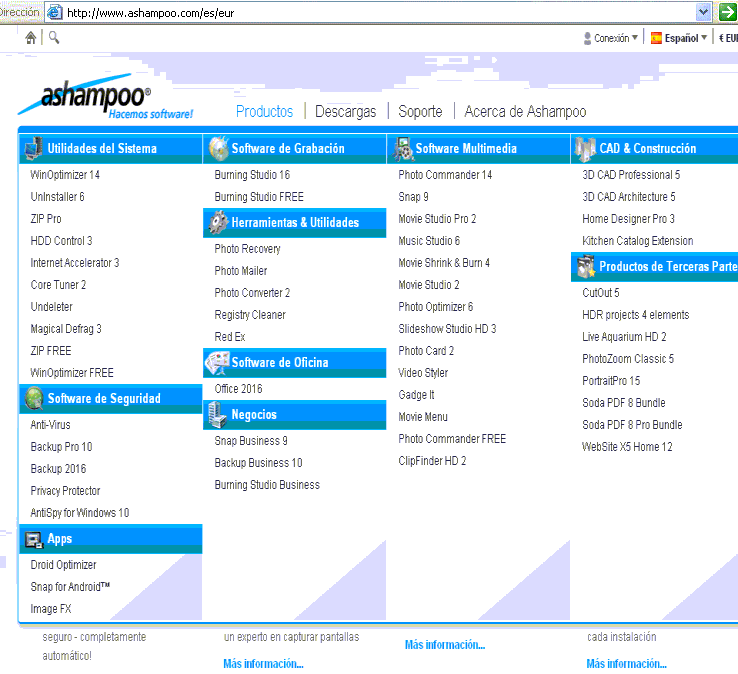Open AntiSpy for Windows 10

(80, 513)
